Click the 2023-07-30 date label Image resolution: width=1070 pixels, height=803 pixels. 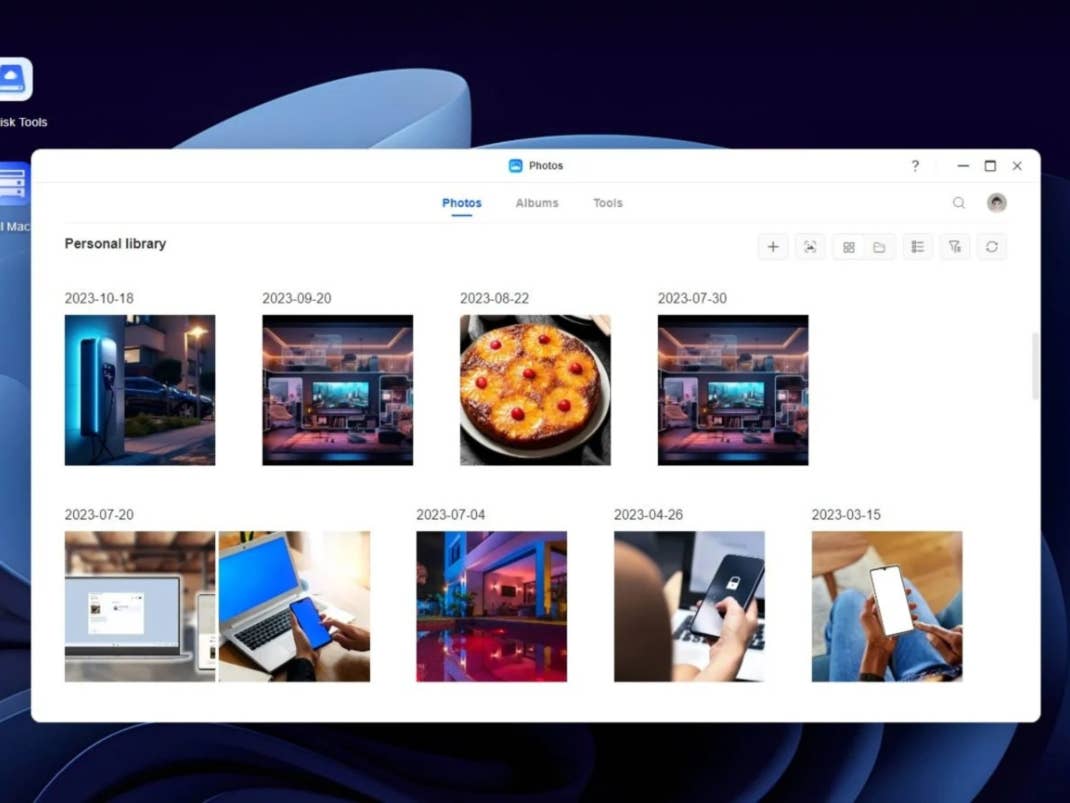tap(692, 298)
